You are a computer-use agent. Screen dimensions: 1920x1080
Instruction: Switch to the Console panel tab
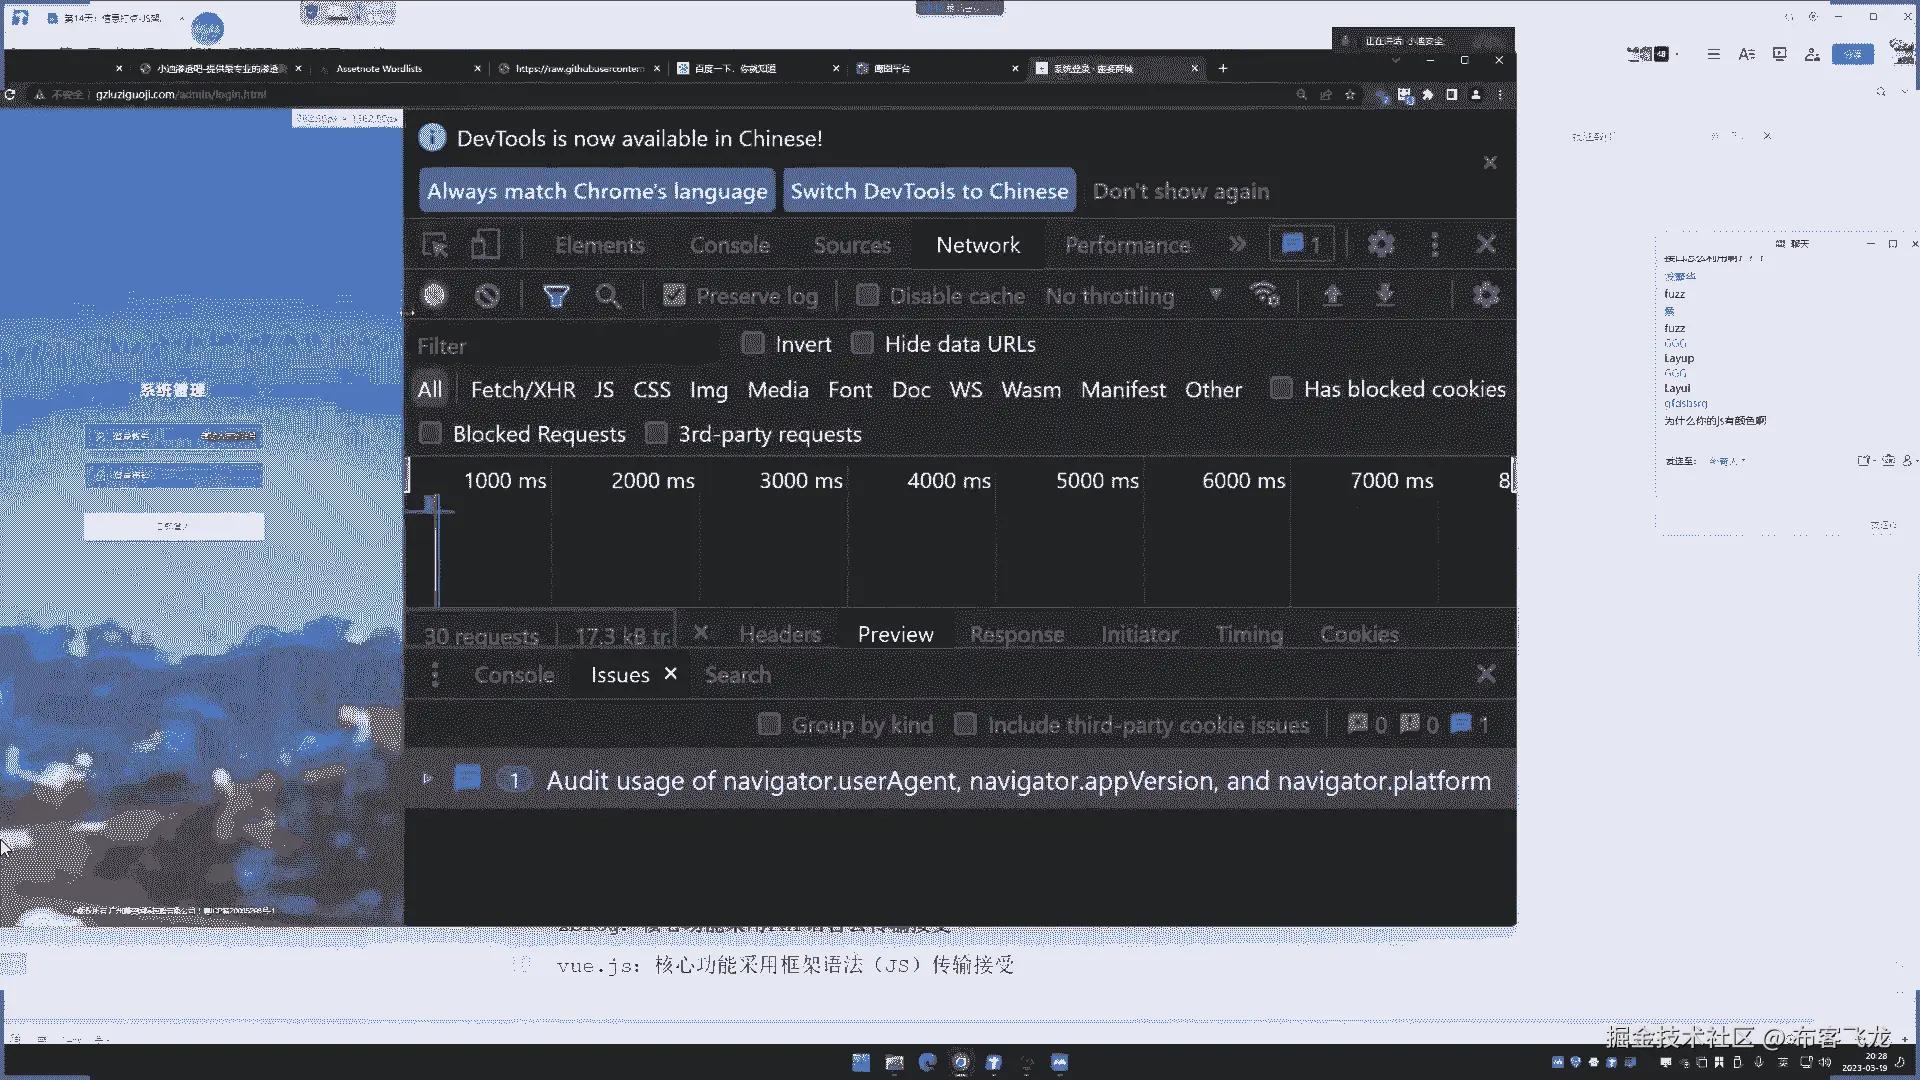(x=729, y=245)
